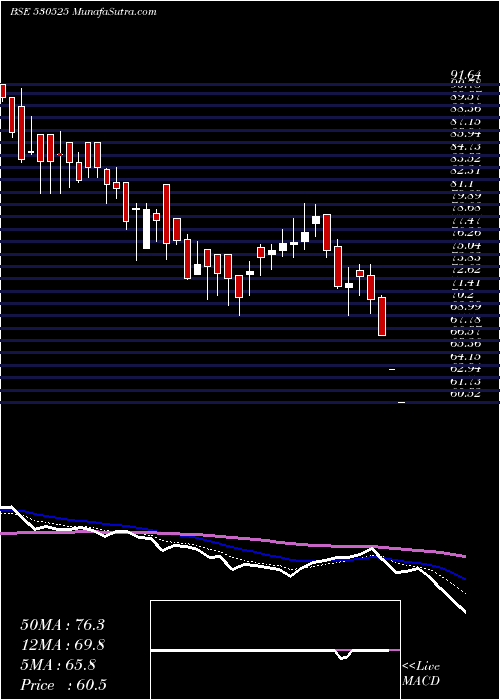Click the 70.2 price axis label
This screenshot has height=700, width=500.
tap(461, 295)
